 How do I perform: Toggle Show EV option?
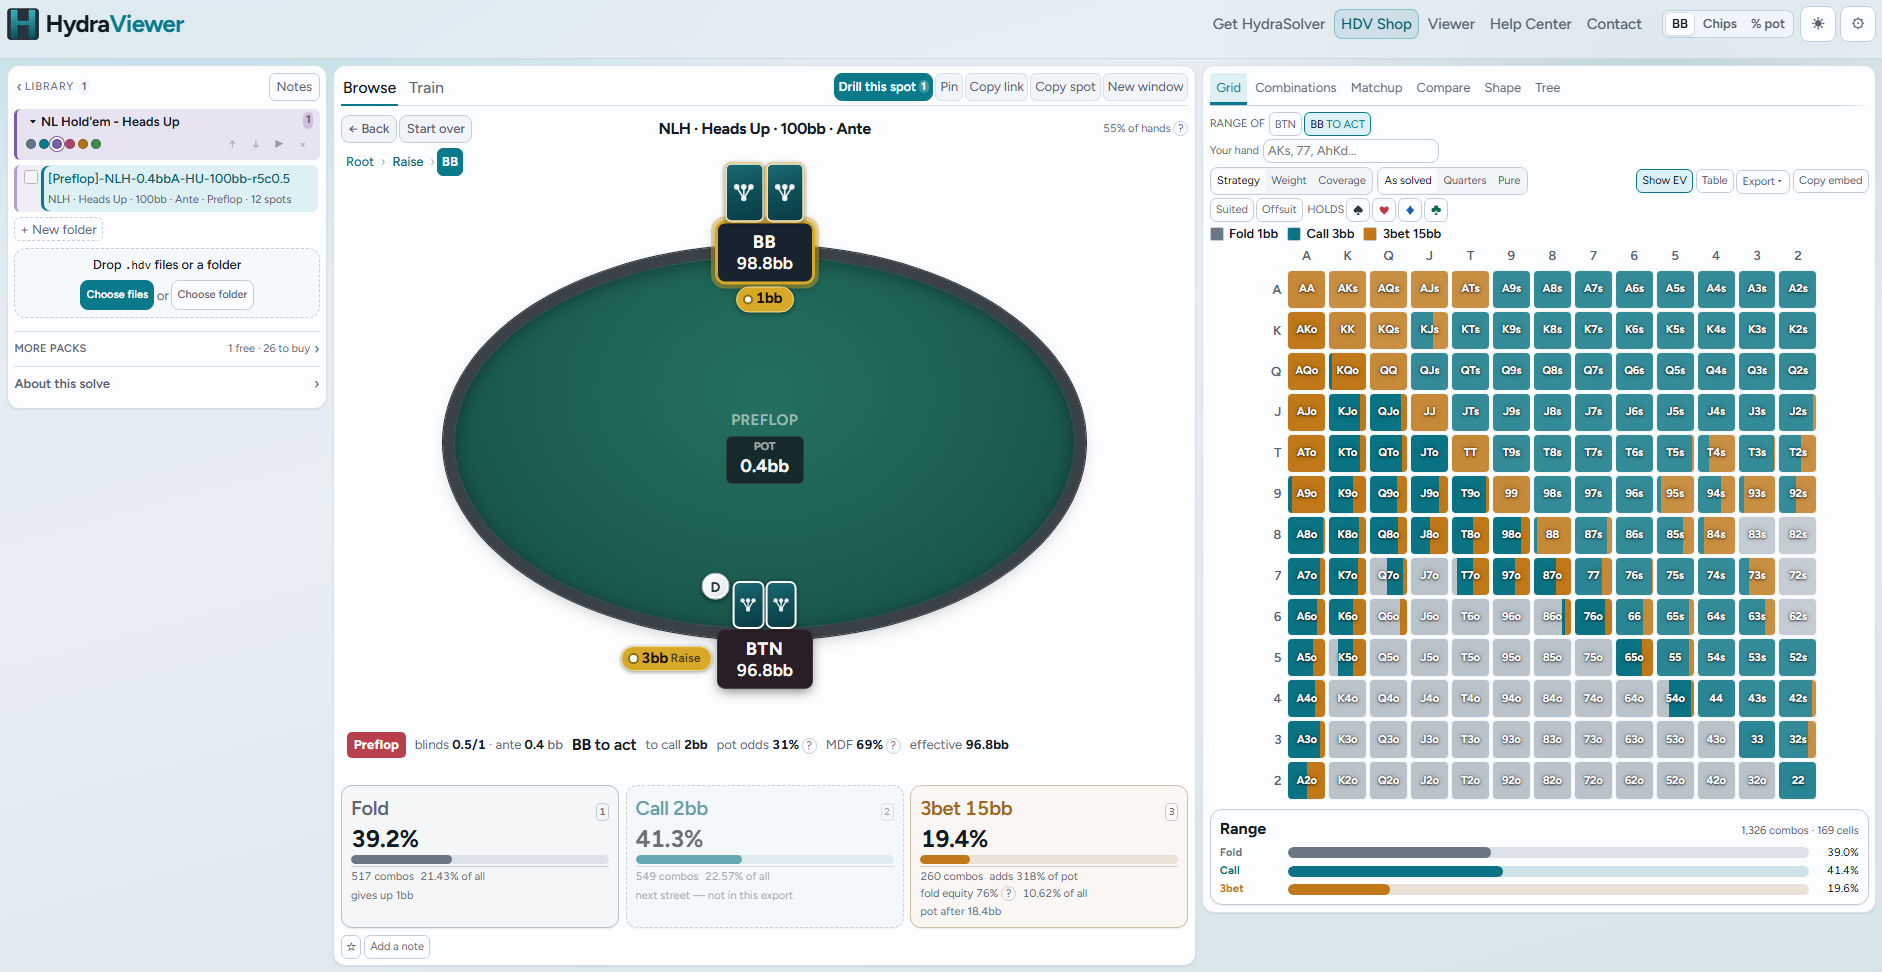pos(1664,181)
